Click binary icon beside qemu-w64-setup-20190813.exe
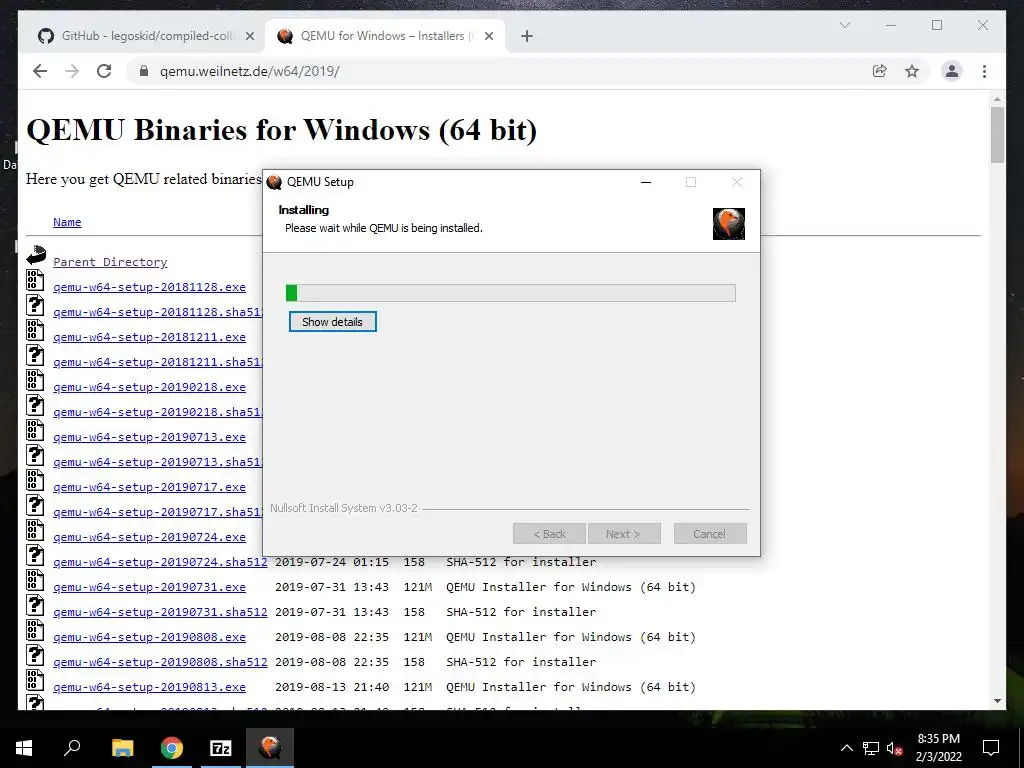The height and width of the screenshot is (768, 1024). (35, 680)
